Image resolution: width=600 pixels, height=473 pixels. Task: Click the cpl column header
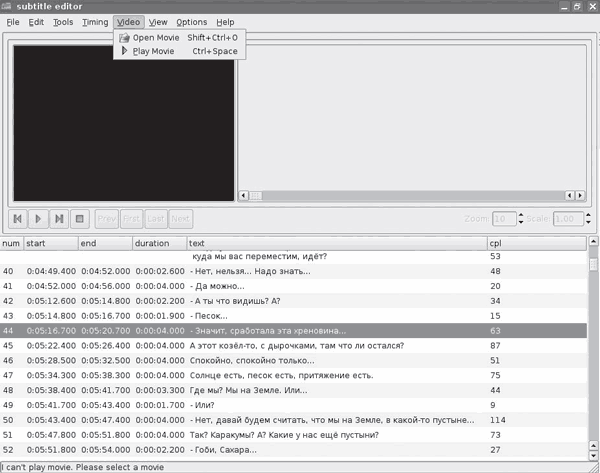tap(534, 243)
